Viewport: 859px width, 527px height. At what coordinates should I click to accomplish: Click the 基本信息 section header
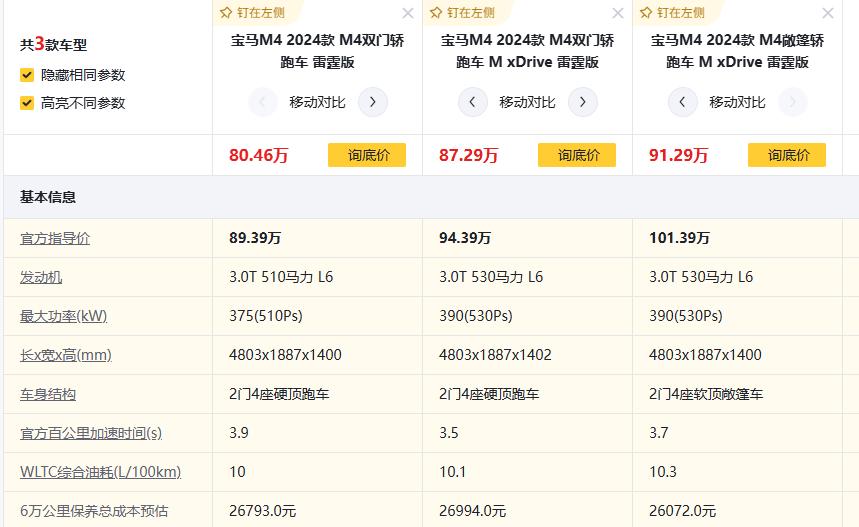tap(48, 197)
